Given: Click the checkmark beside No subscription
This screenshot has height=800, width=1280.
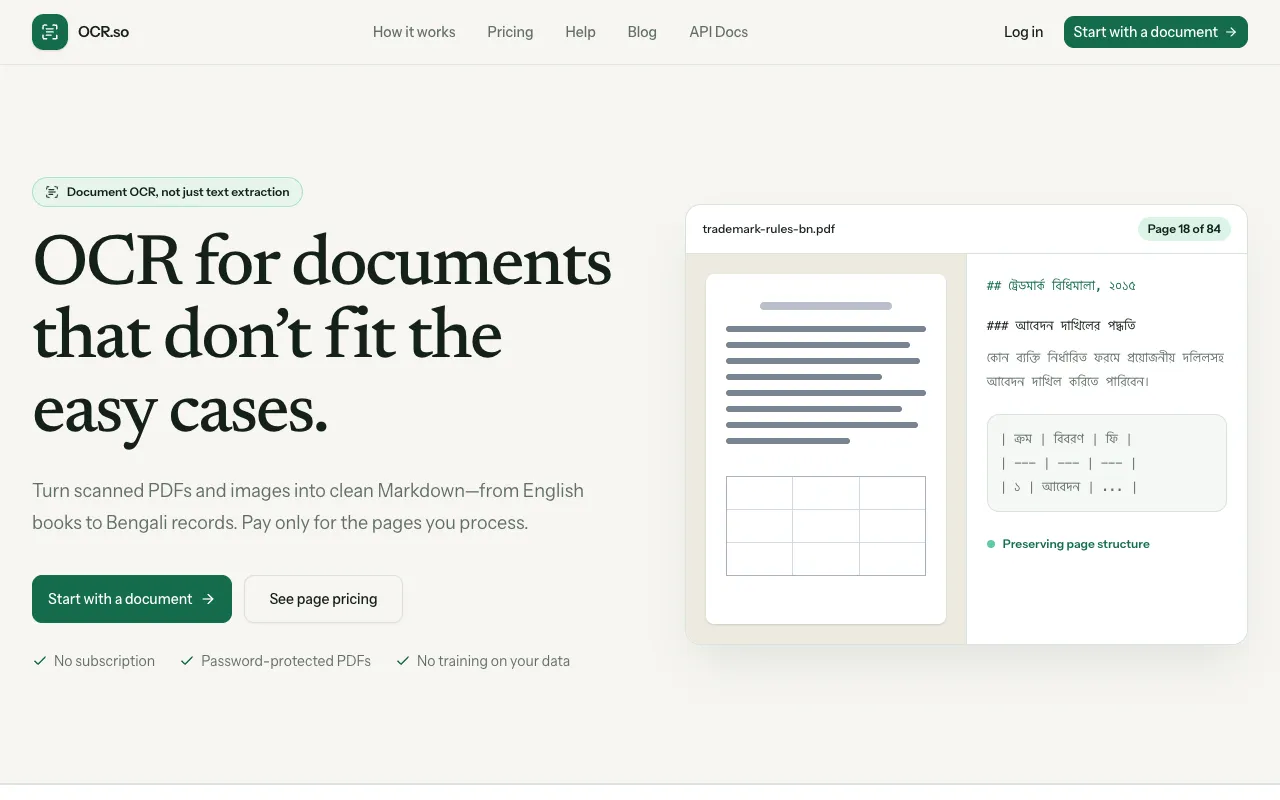Looking at the screenshot, I should pos(40,661).
